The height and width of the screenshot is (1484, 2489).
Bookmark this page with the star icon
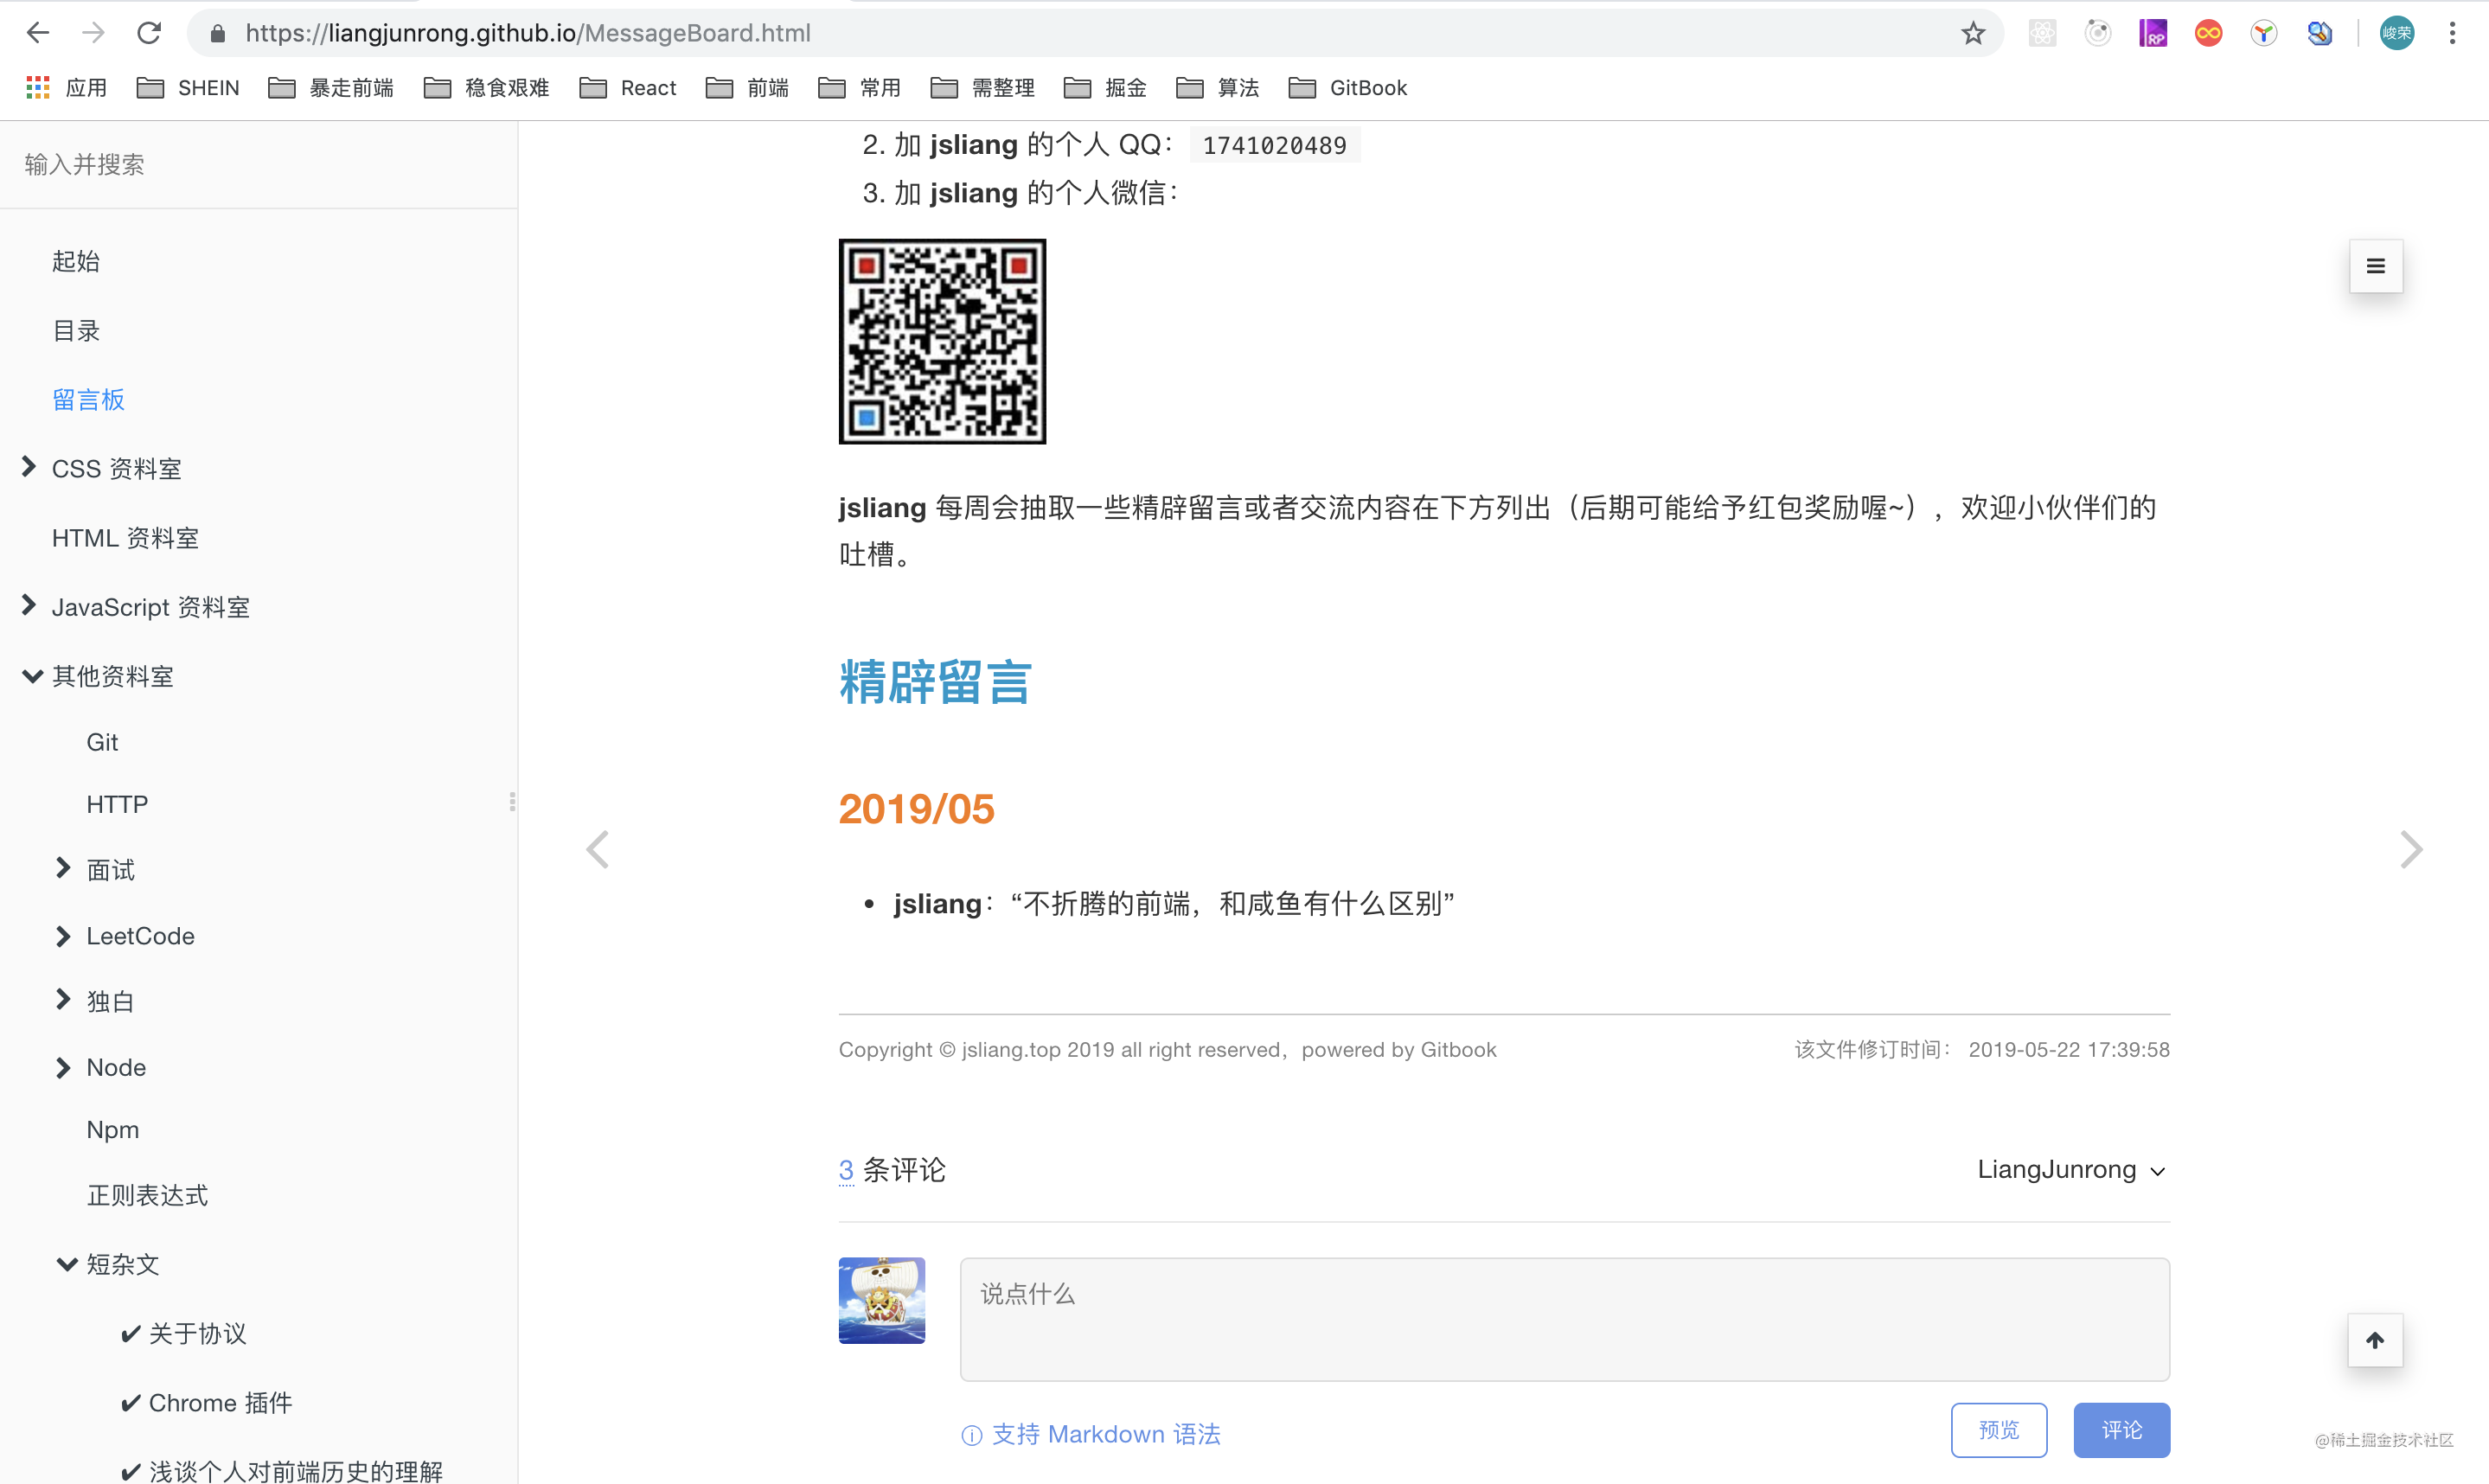(x=1972, y=33)
